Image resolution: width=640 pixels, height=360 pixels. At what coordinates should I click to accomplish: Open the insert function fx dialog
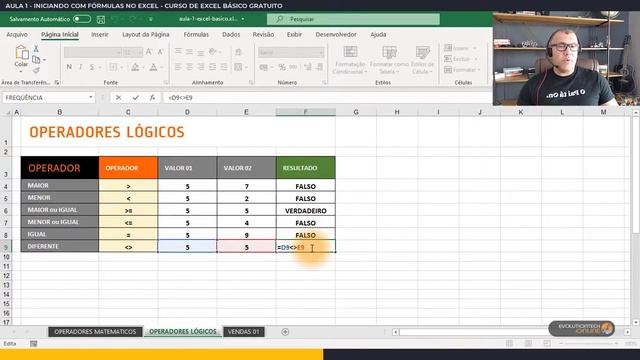click(x=152, y=98)
